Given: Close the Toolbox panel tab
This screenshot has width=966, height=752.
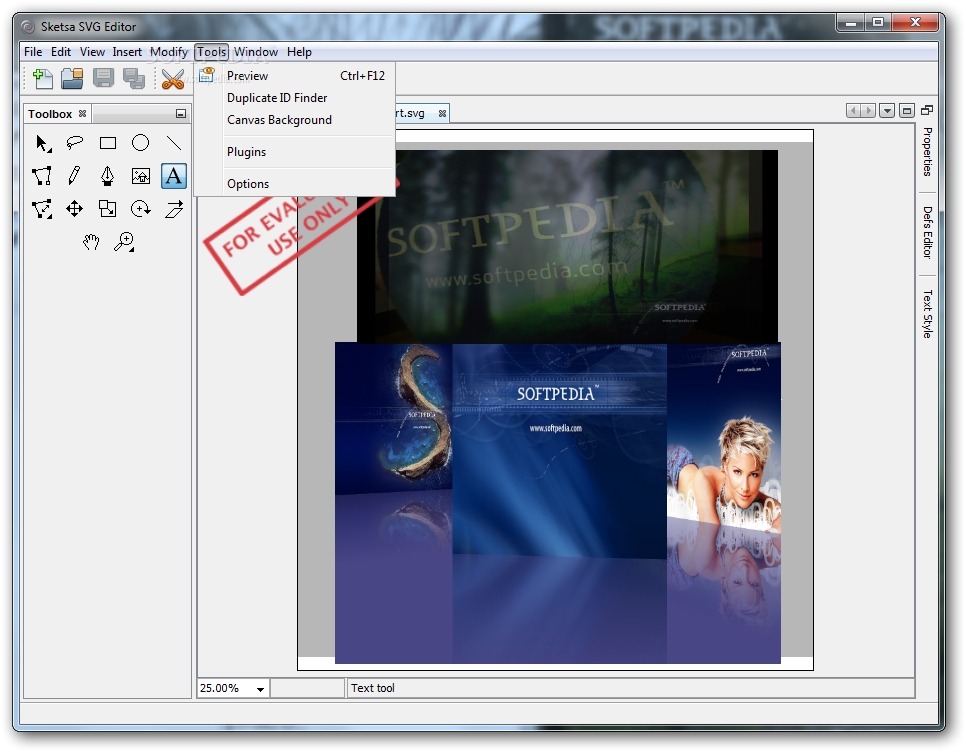Looking at the screenshot, I should [82, 114].
